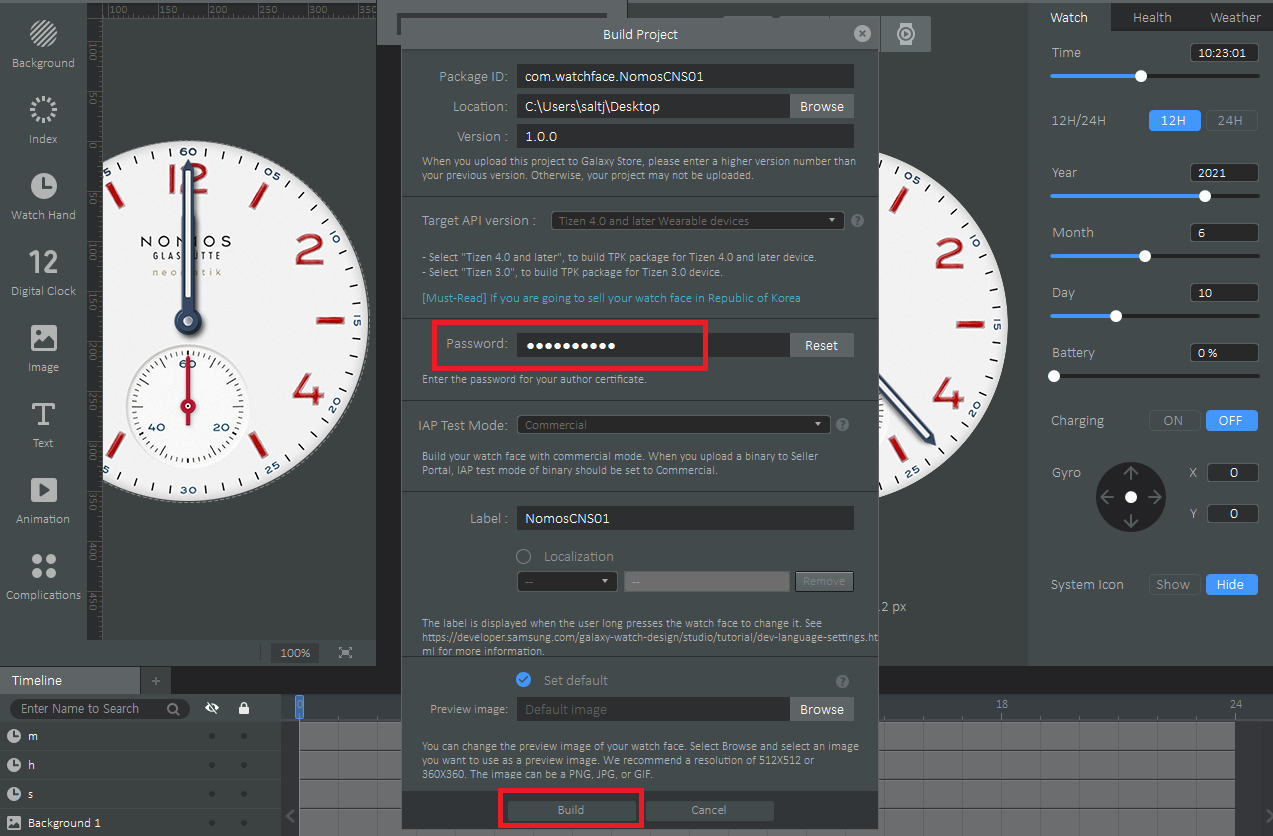The image size is (1273, 836).
Task: Adjust the Battery slider handle
Action: click(1054, 376)
